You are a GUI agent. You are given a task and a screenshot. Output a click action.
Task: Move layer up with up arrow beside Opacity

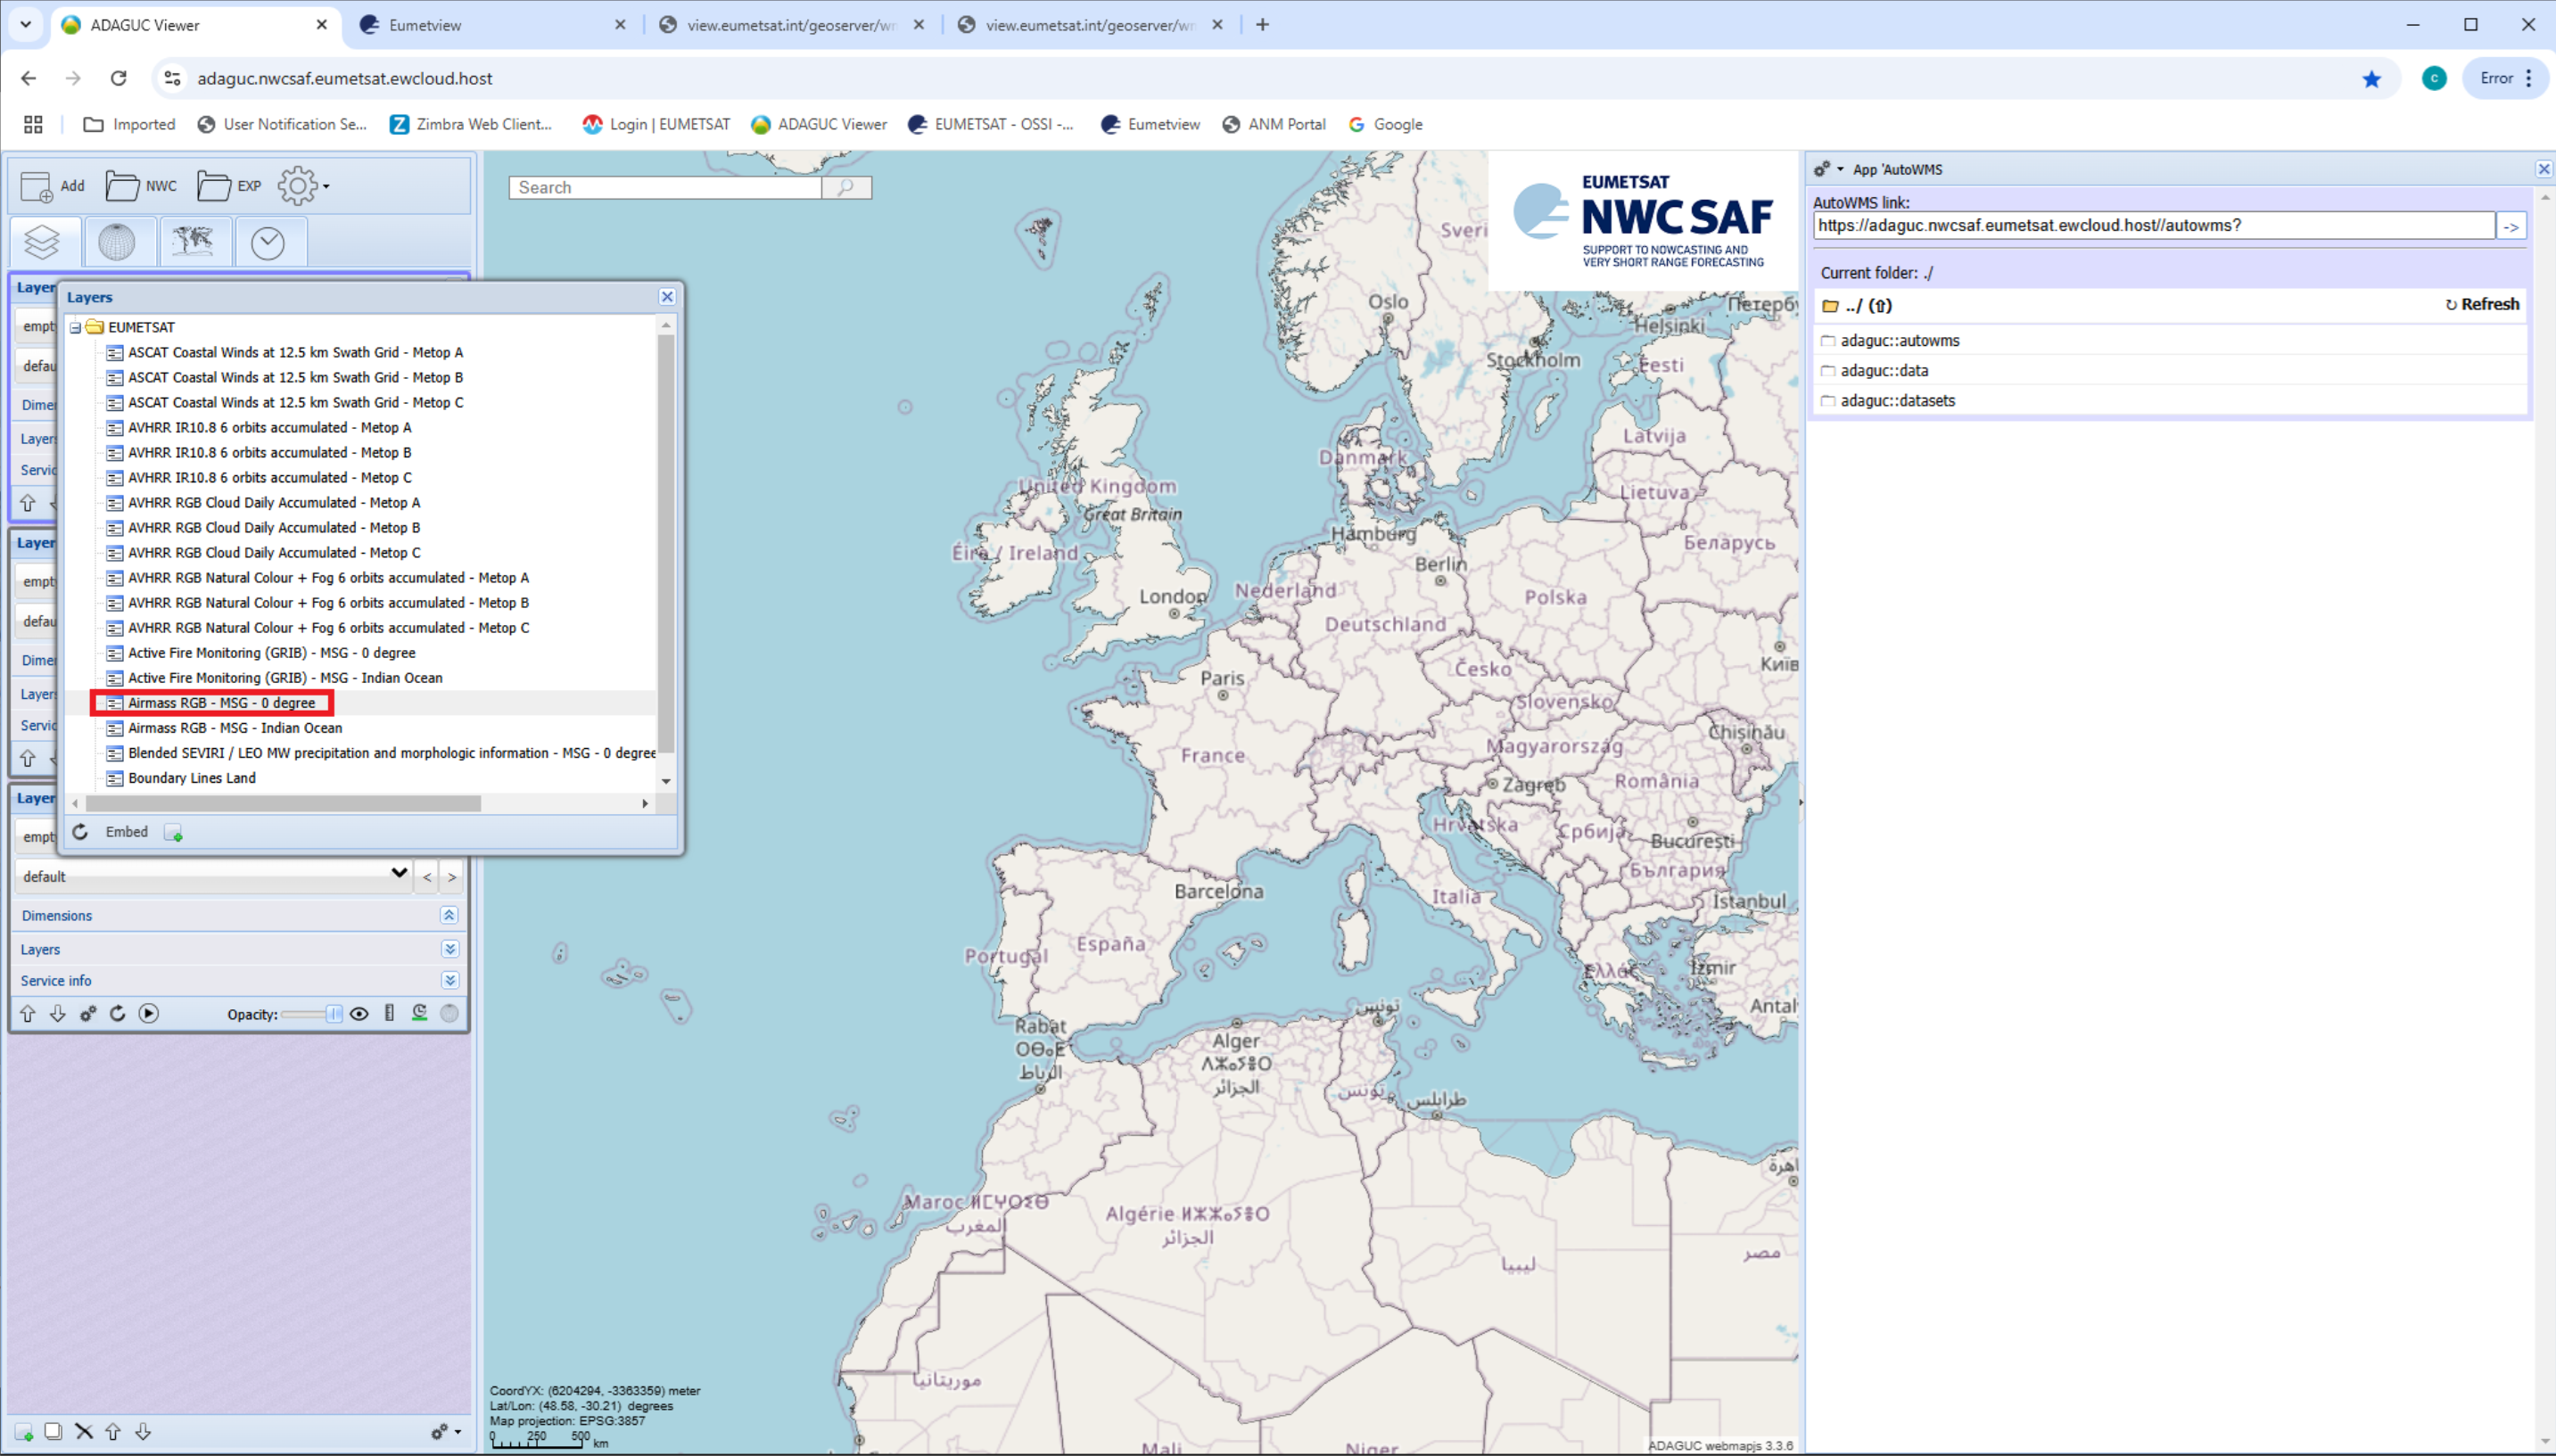coord(28,1013)
